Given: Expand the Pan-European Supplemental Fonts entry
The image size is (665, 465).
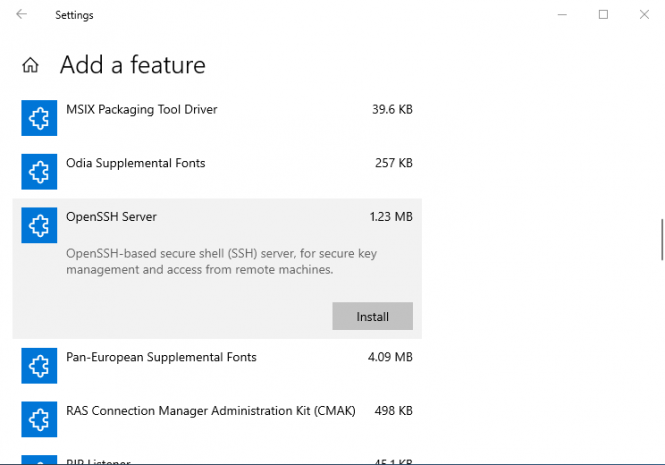Looking at the screenshot, I should (x=161, y=357).
